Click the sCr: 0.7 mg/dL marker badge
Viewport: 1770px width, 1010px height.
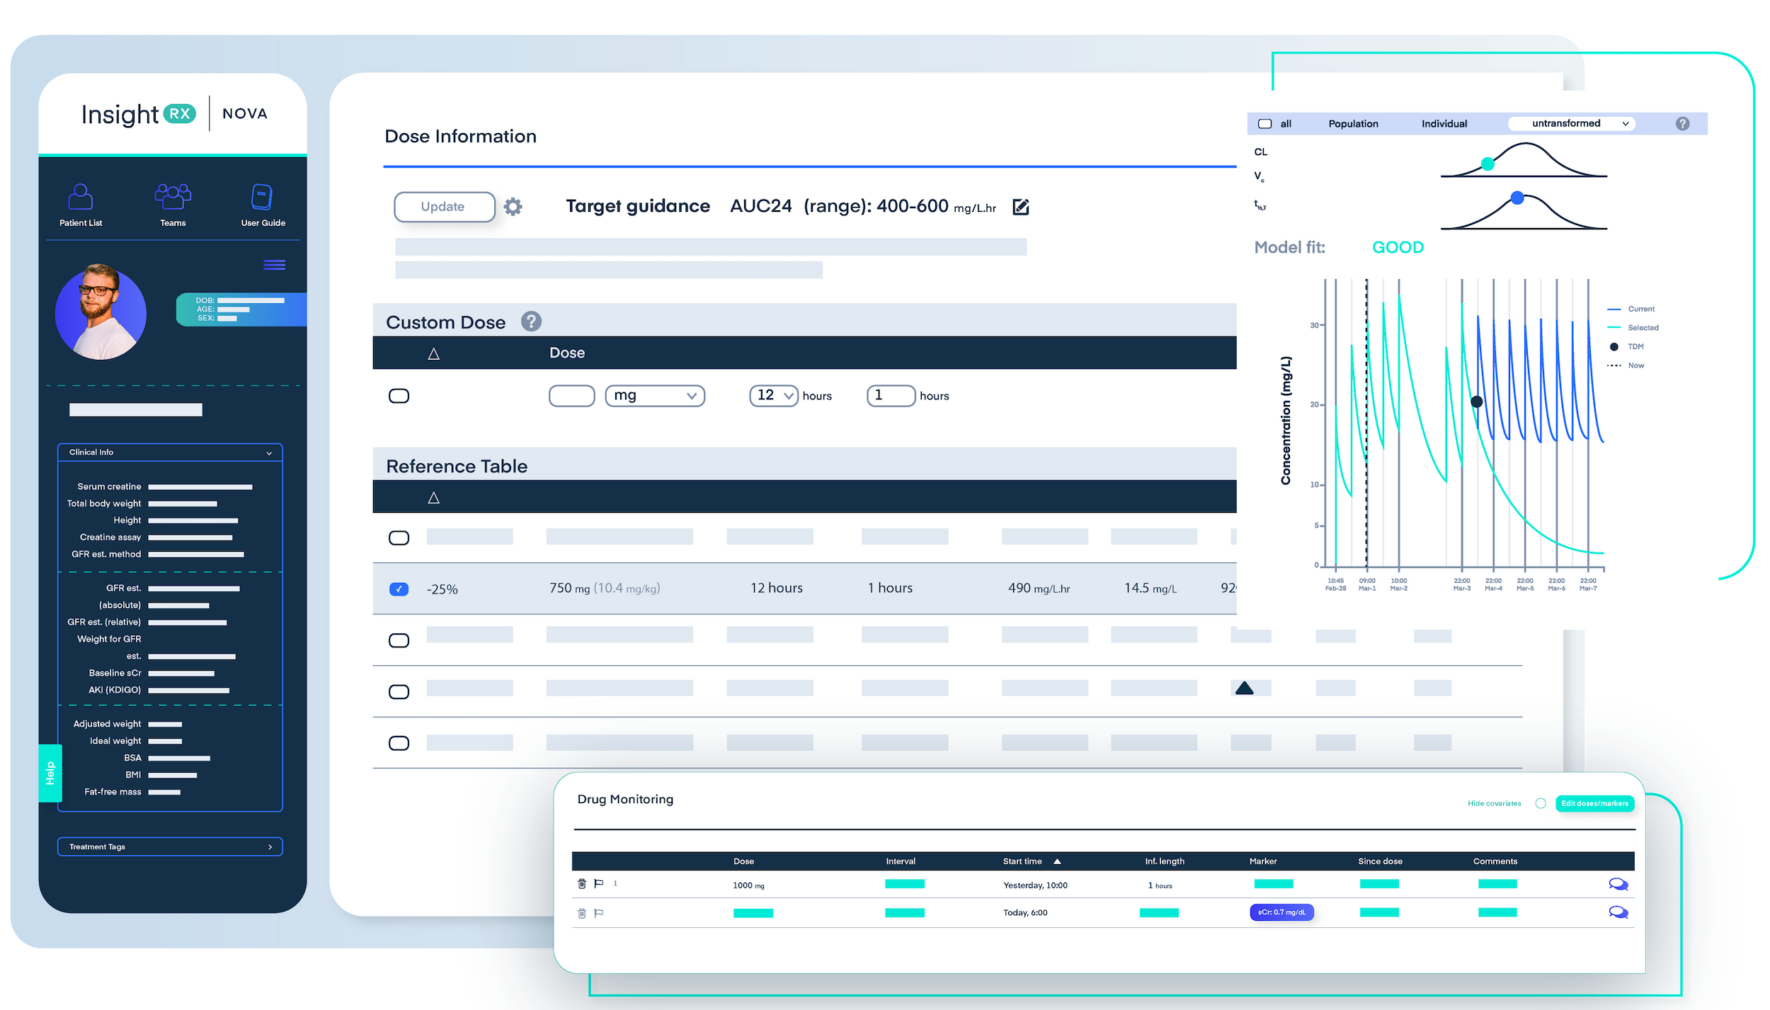pyautogui.click(x=1282, y=912)
